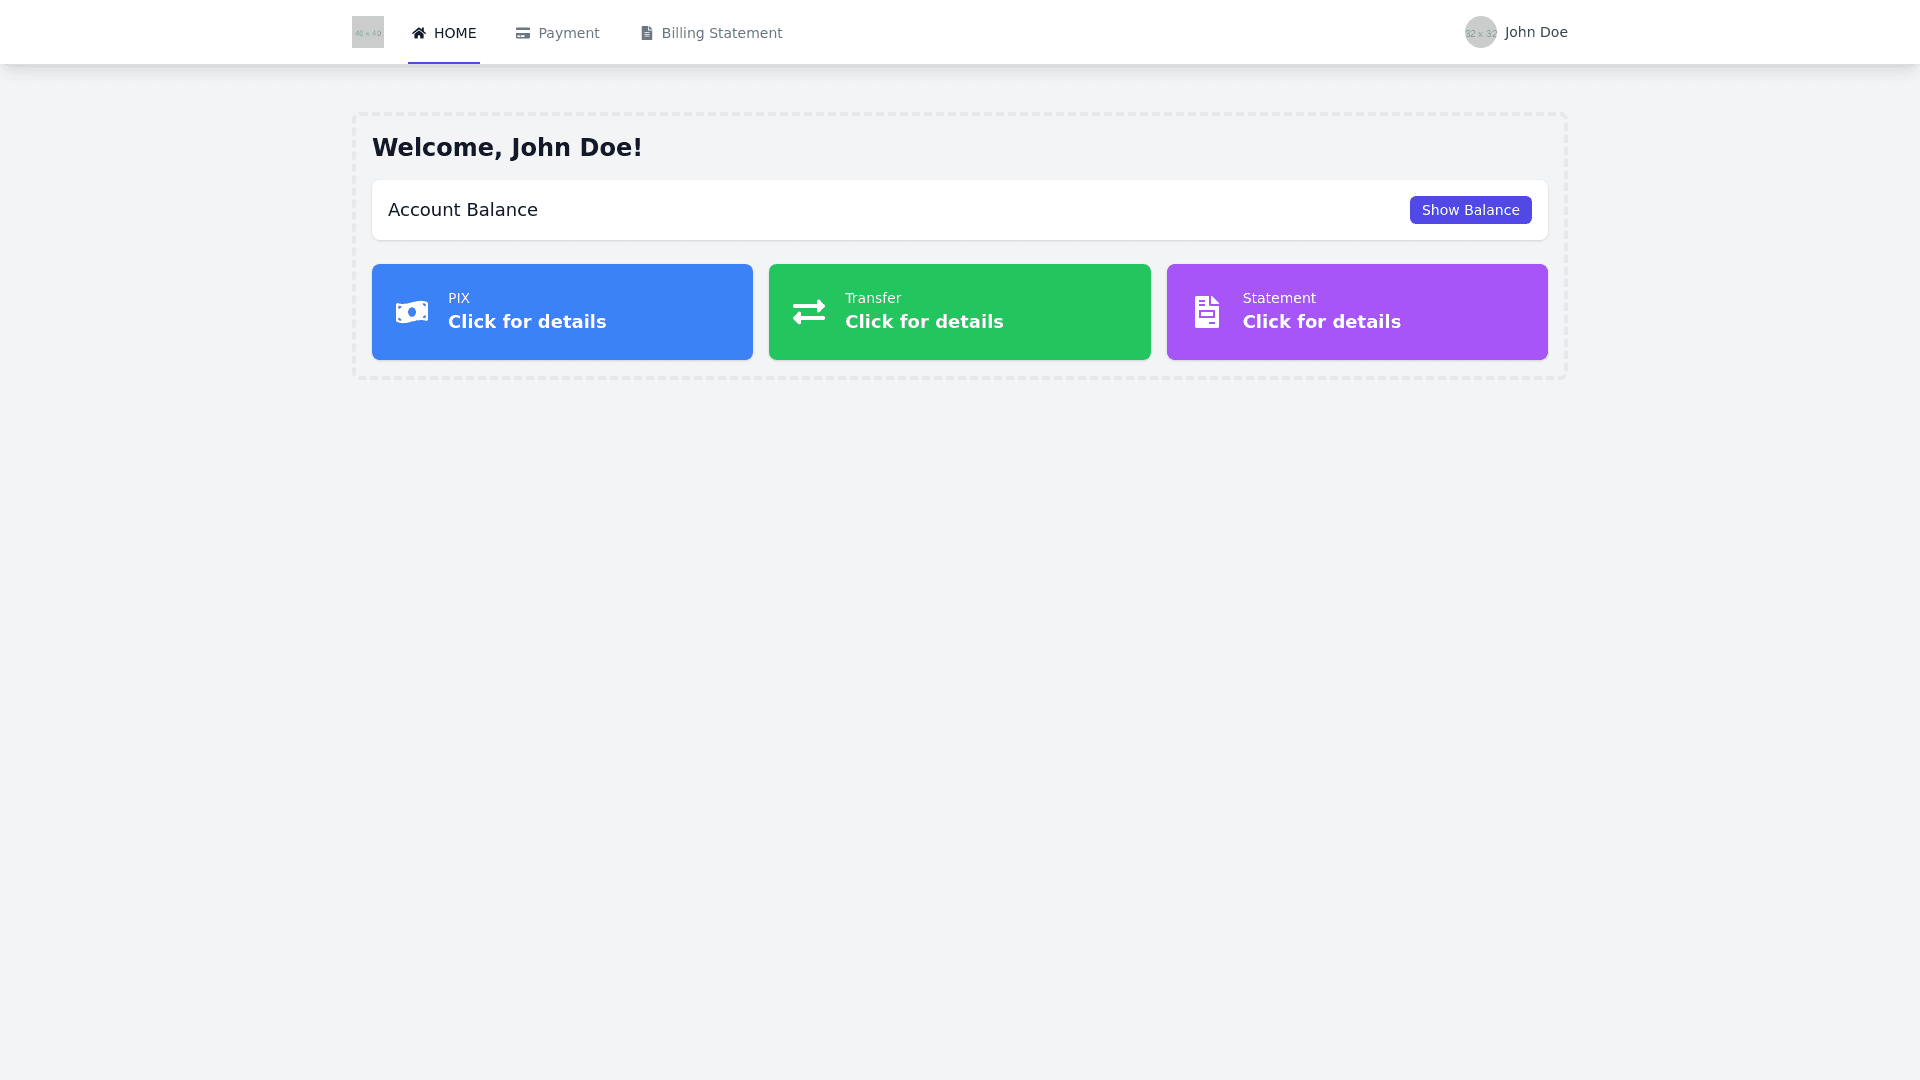Click the home icon in the navbar
The height and width of the screenshot is (1080, 1920).
tap(419, 32)
